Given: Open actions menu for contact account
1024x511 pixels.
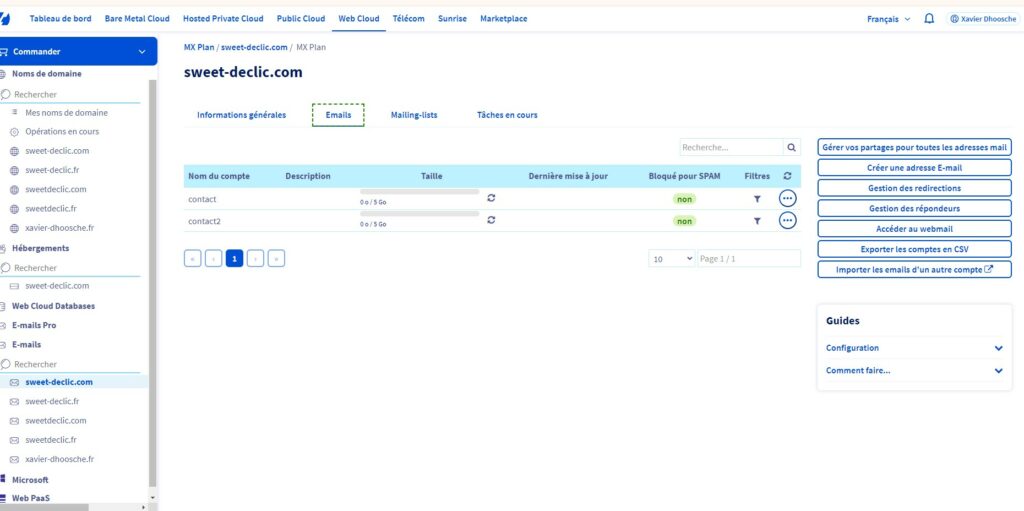Looking at the screenshot, I should [x=787, y=198].
